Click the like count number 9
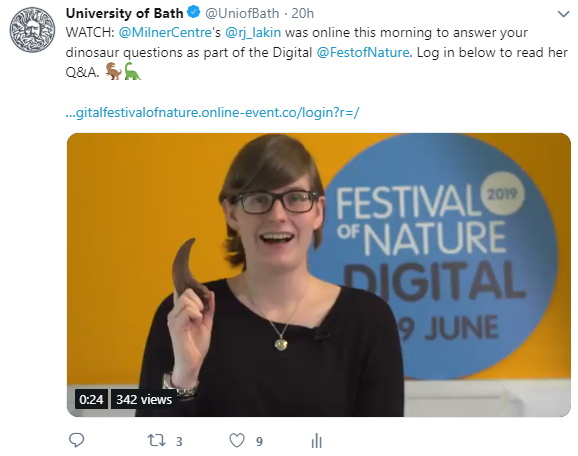This screenshot has width=578, height=456. click(259, 441)
